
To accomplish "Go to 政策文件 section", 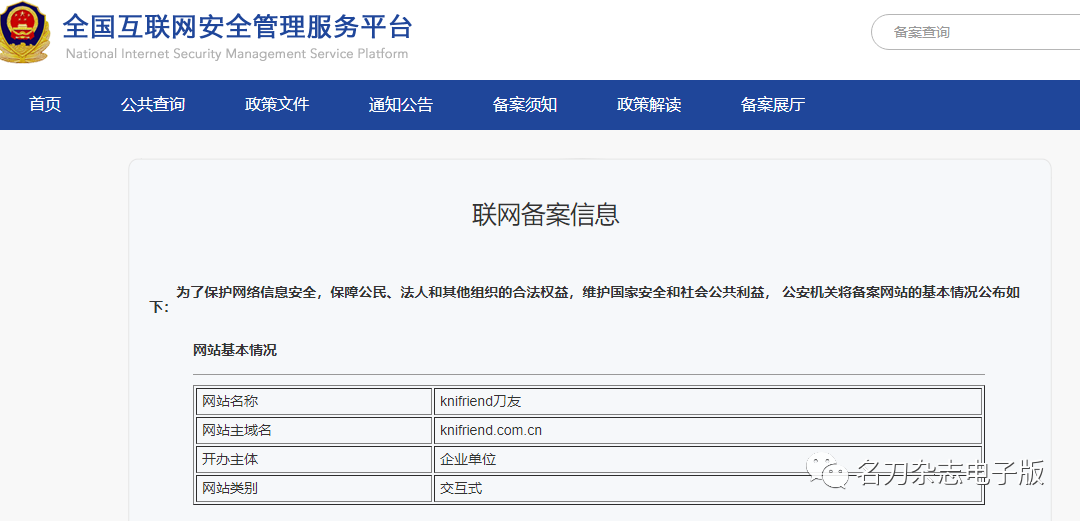I will (277, 105).
